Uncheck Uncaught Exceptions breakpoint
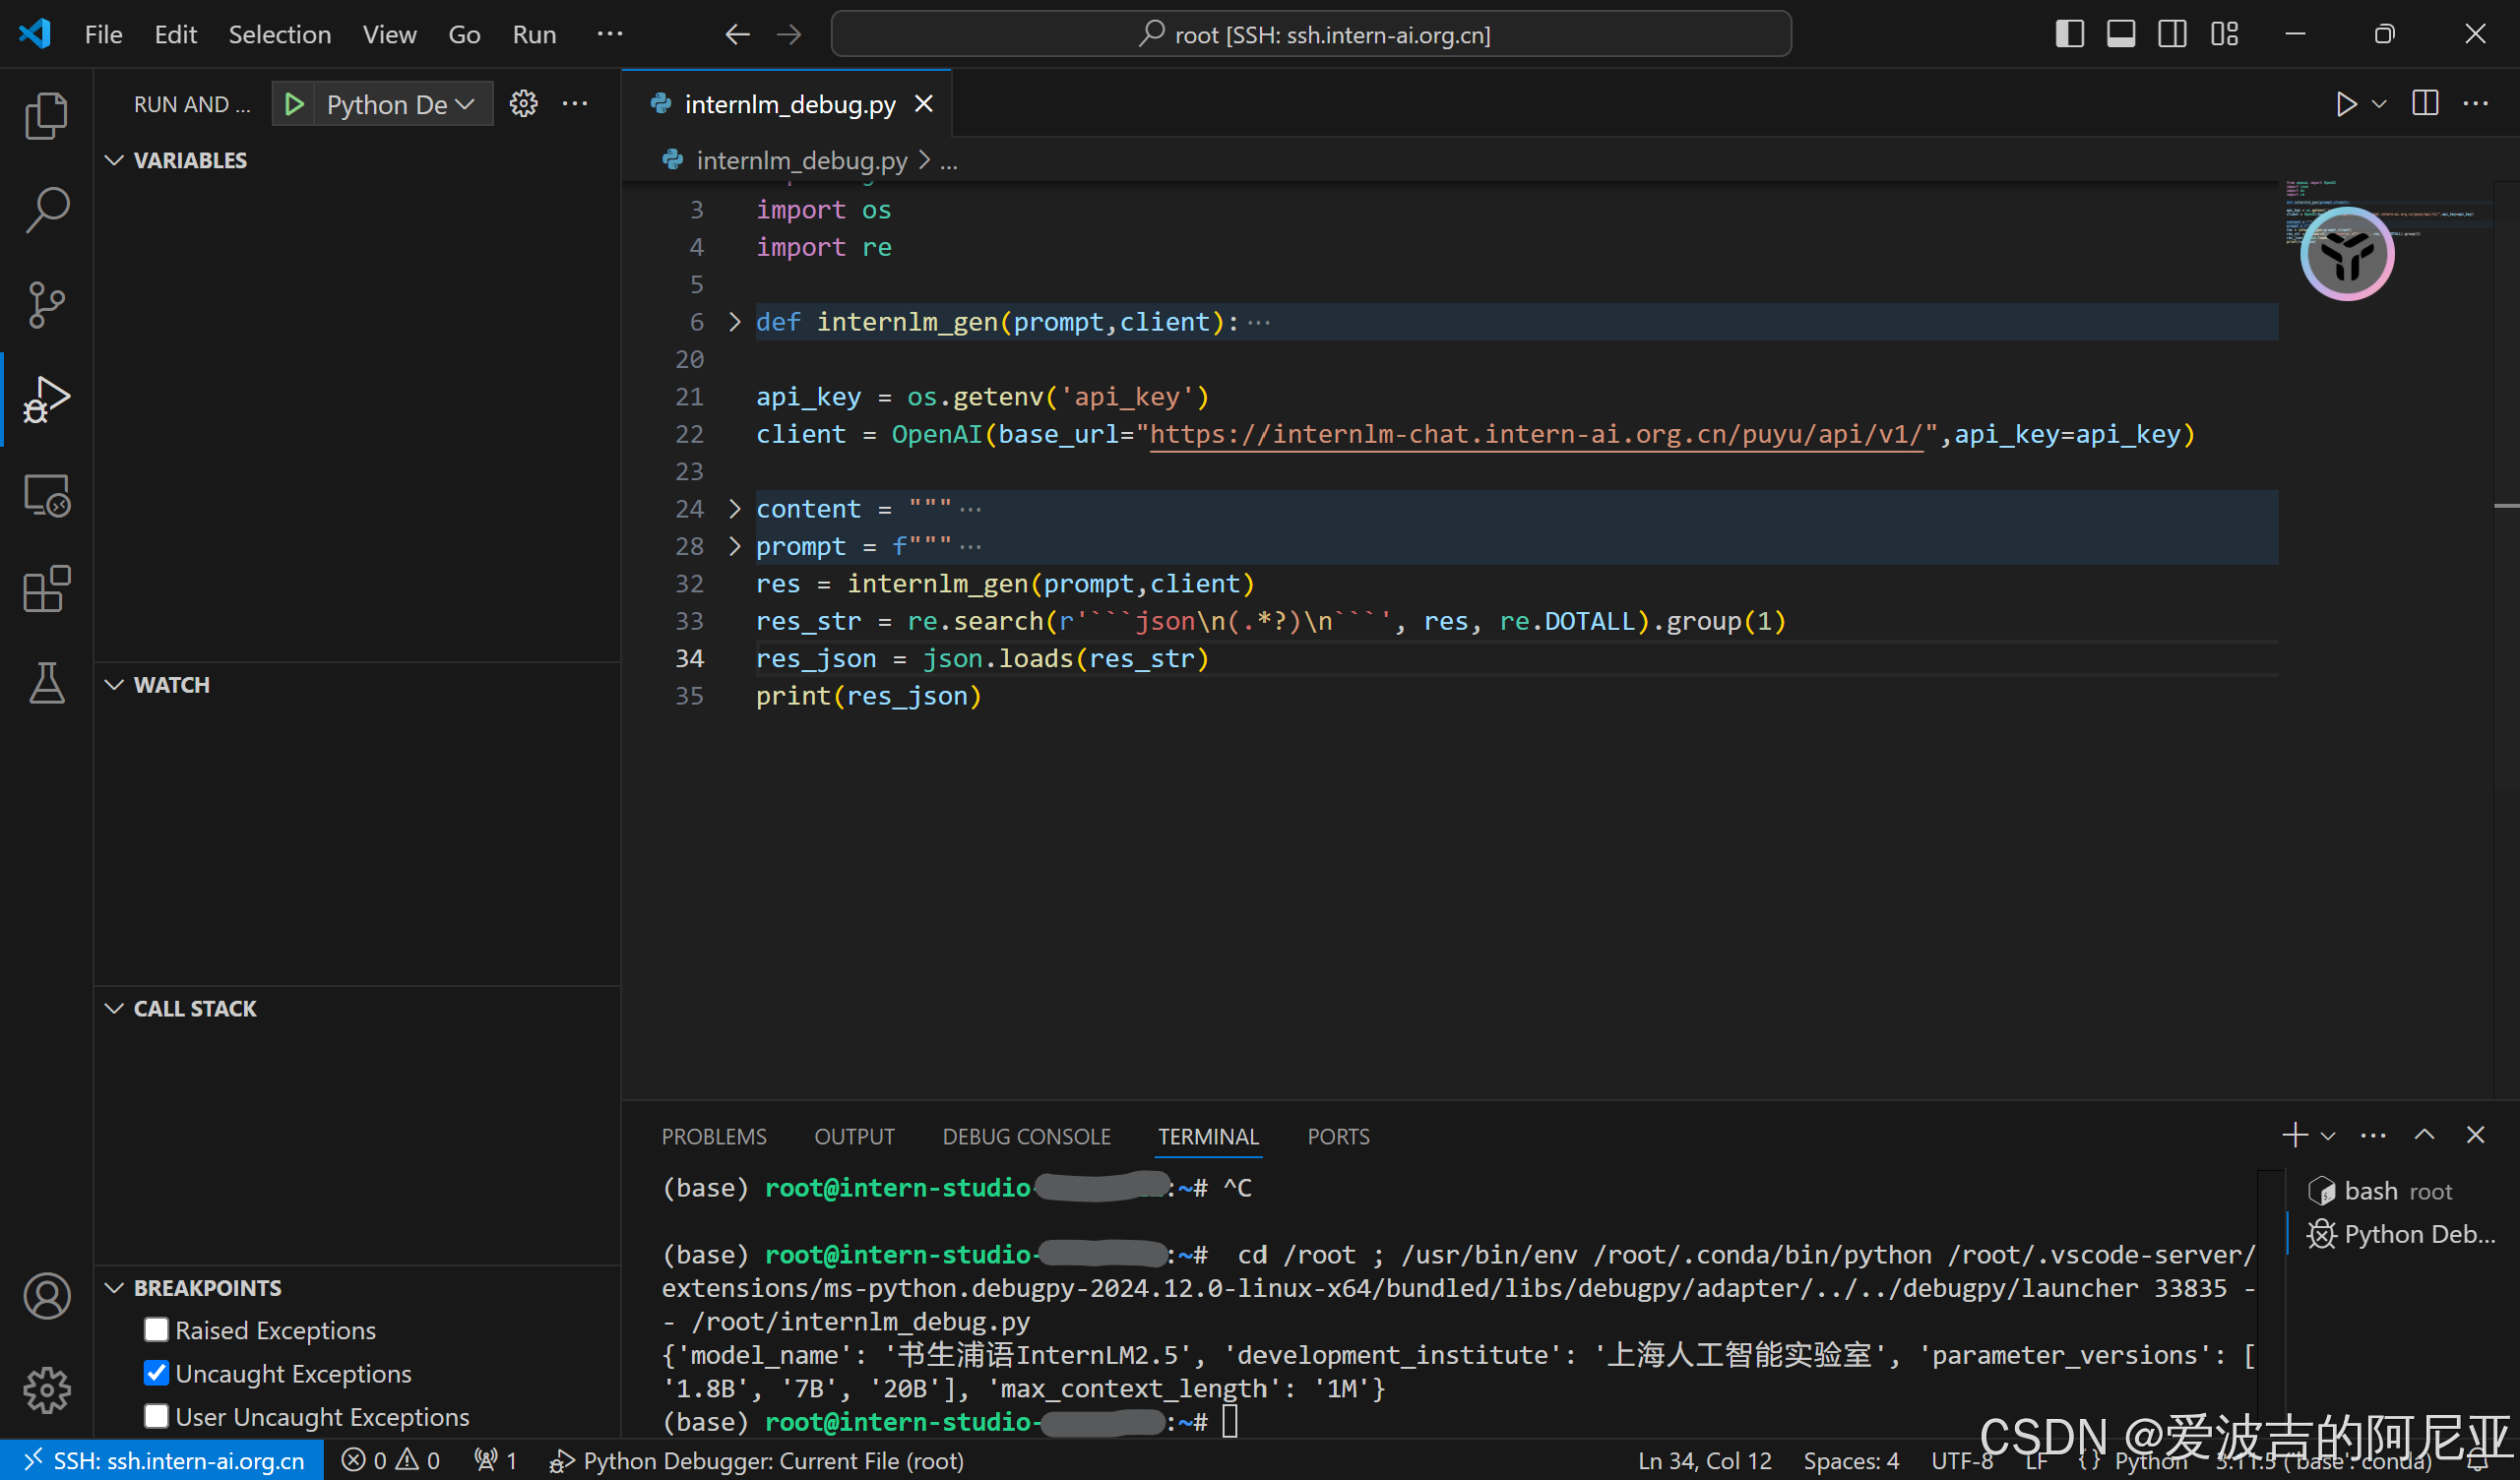The image size is (2520, 1480). tap(156, 1372)
